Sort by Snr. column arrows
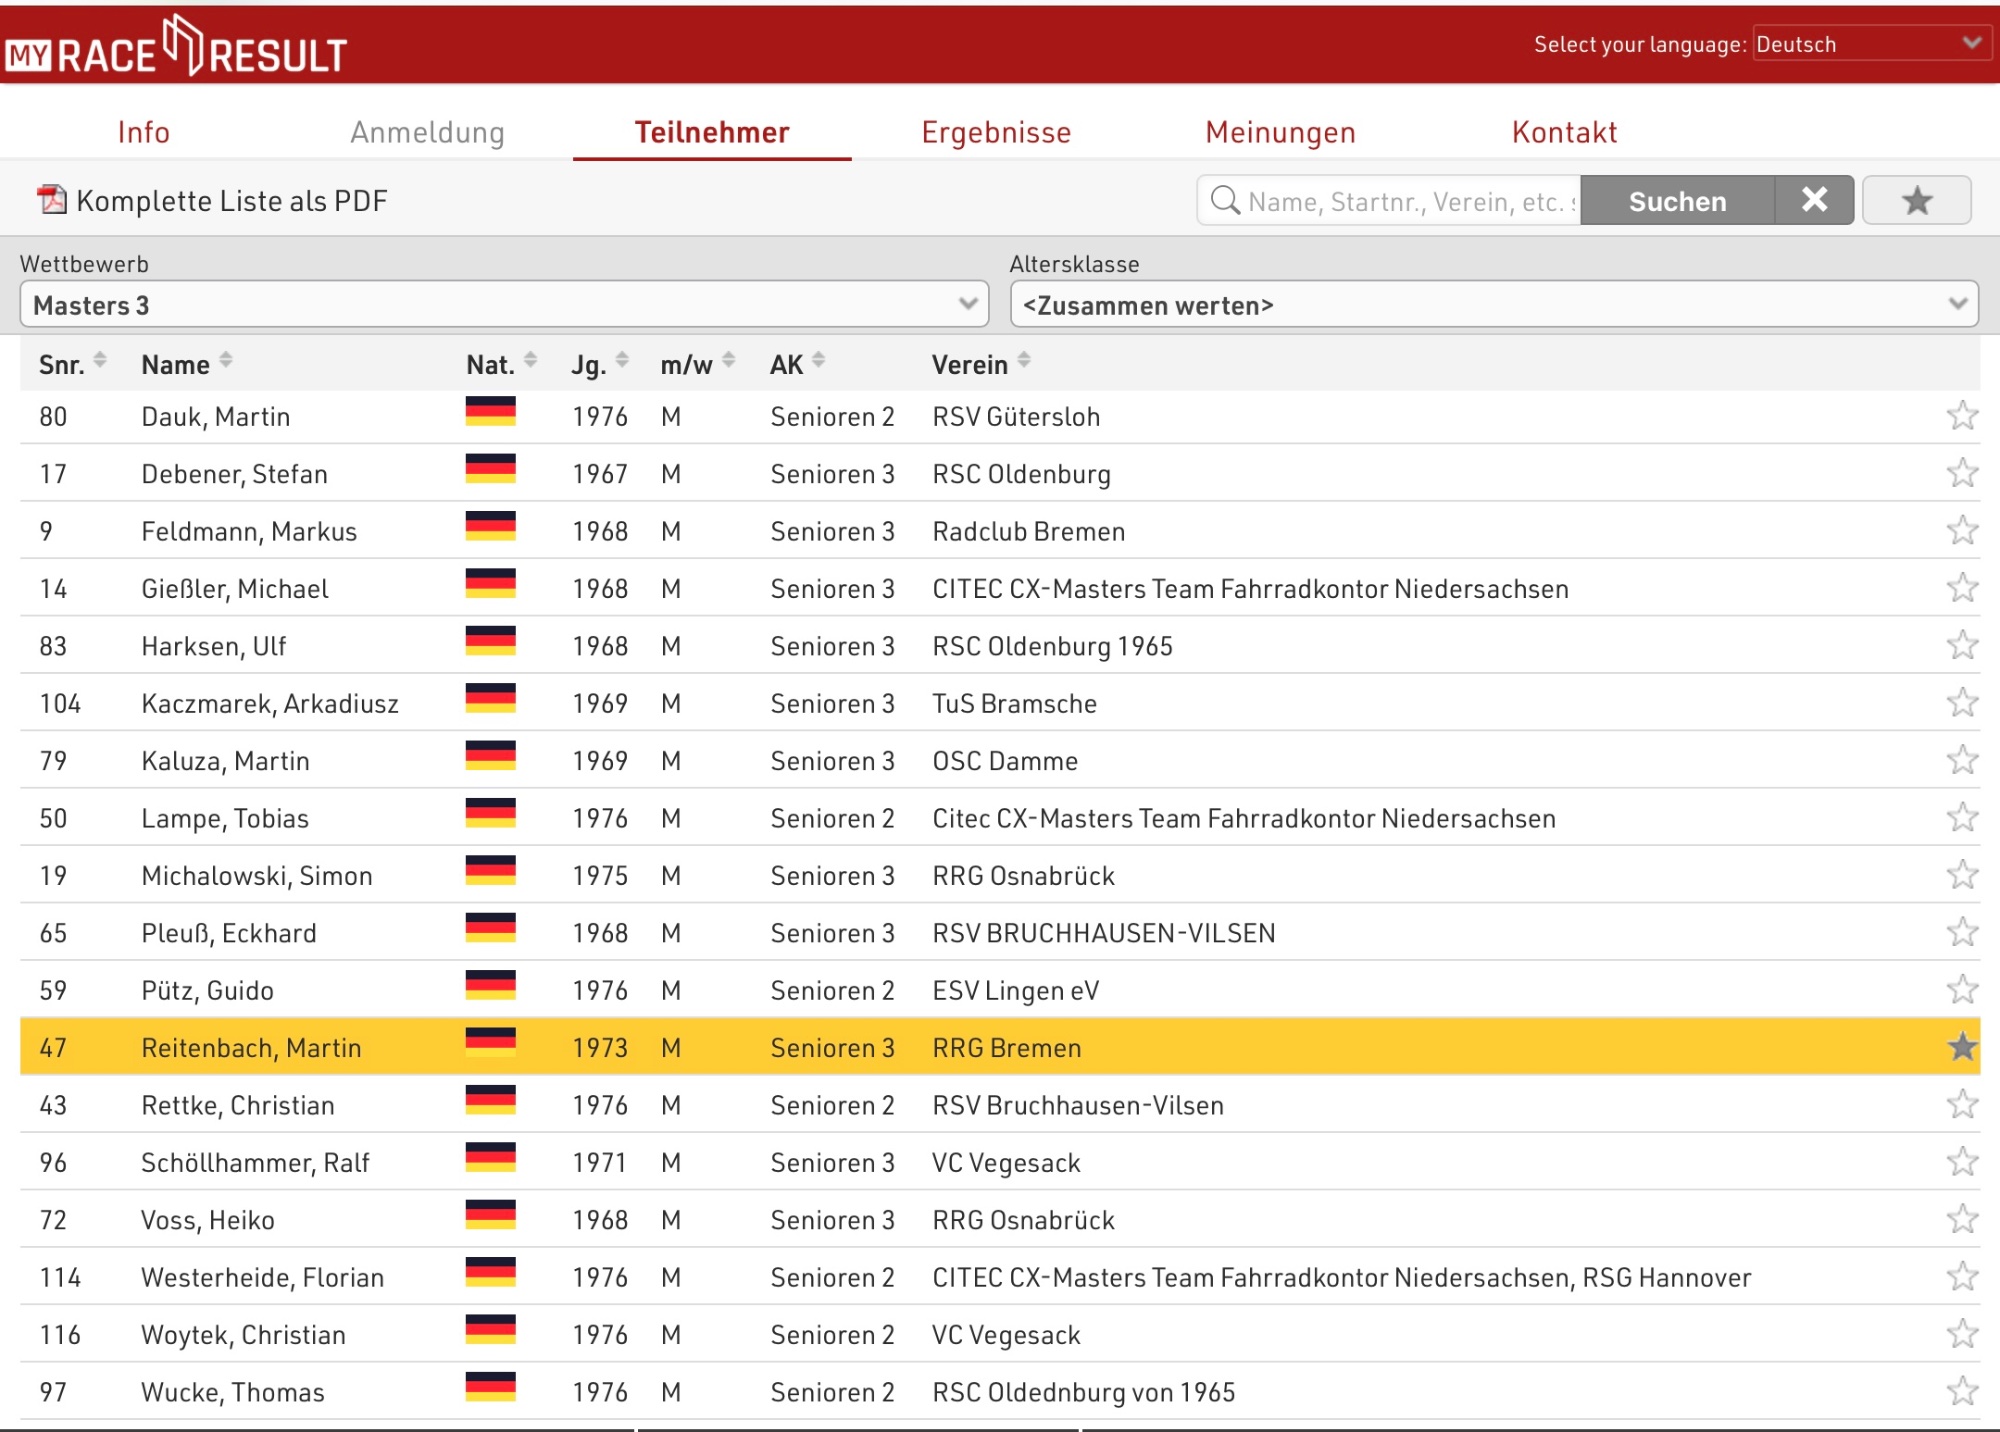Viewport: 2000px width, 1432px height. (100, 360)
